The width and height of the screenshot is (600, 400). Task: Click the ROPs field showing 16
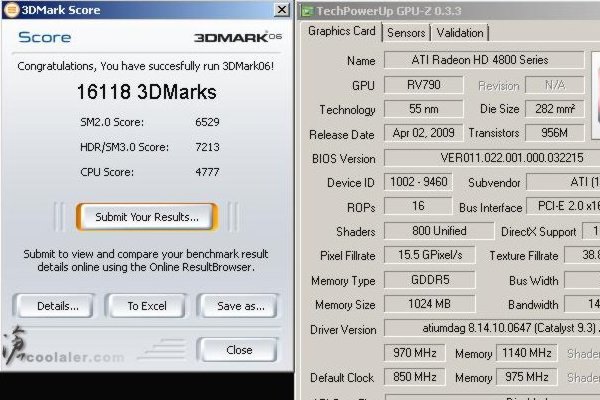418,206
